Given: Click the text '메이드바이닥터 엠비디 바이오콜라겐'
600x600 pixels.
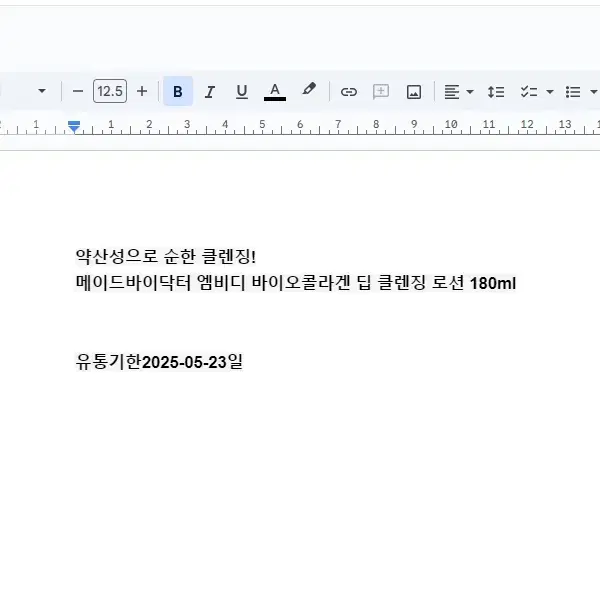Looking at the screenshot, I should [213, 283].
